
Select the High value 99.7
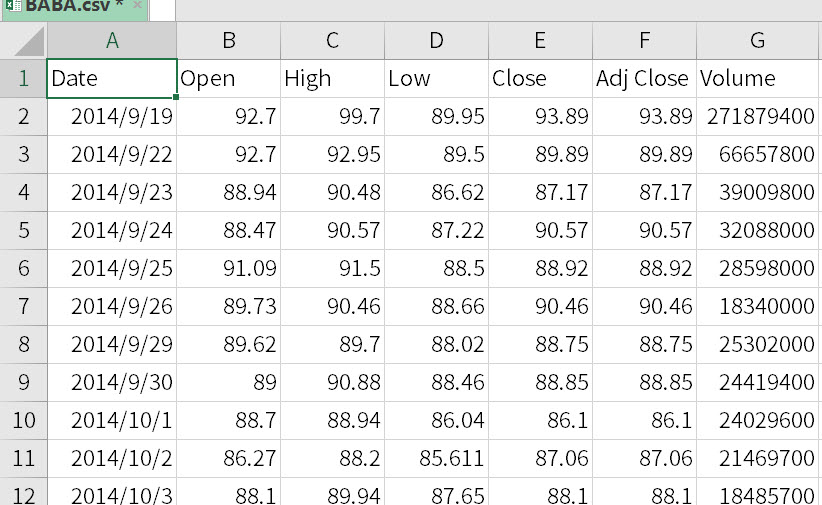333,116
